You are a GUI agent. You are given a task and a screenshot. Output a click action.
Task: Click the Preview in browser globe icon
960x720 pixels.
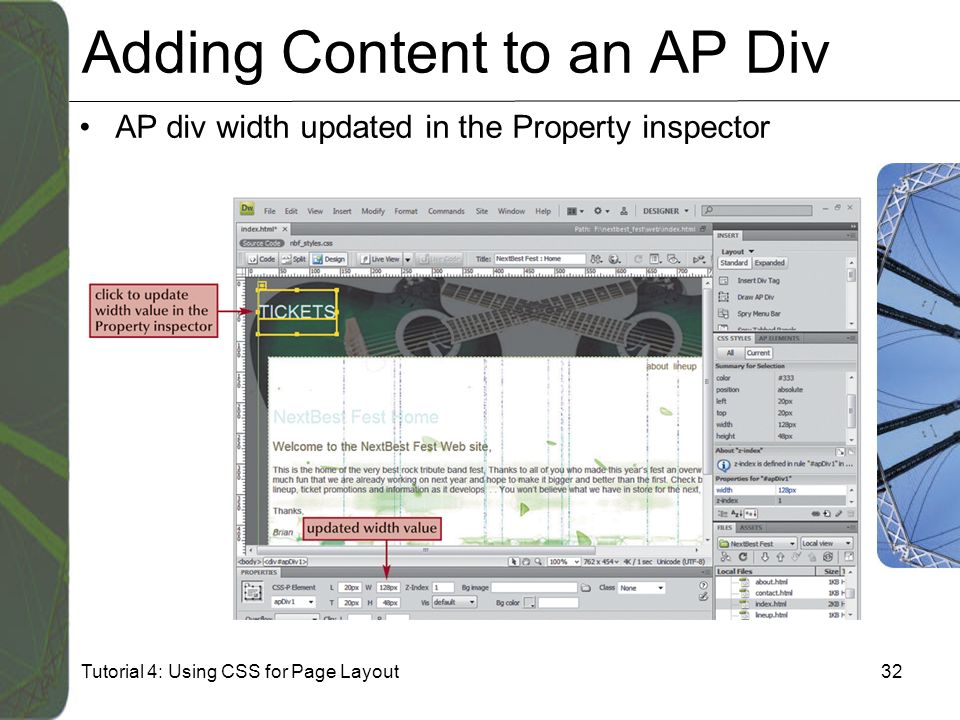(x=615, y=259)
